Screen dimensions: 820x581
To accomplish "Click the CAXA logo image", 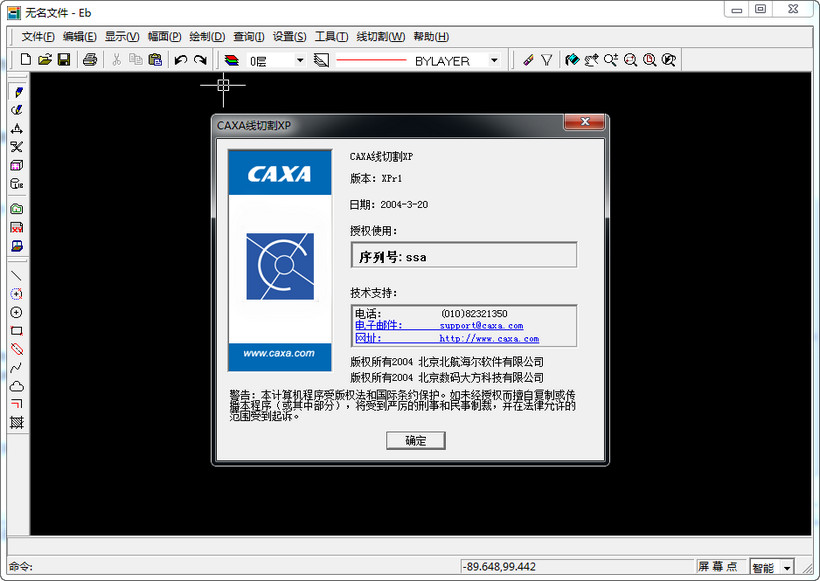I will [x=280, y=260].
